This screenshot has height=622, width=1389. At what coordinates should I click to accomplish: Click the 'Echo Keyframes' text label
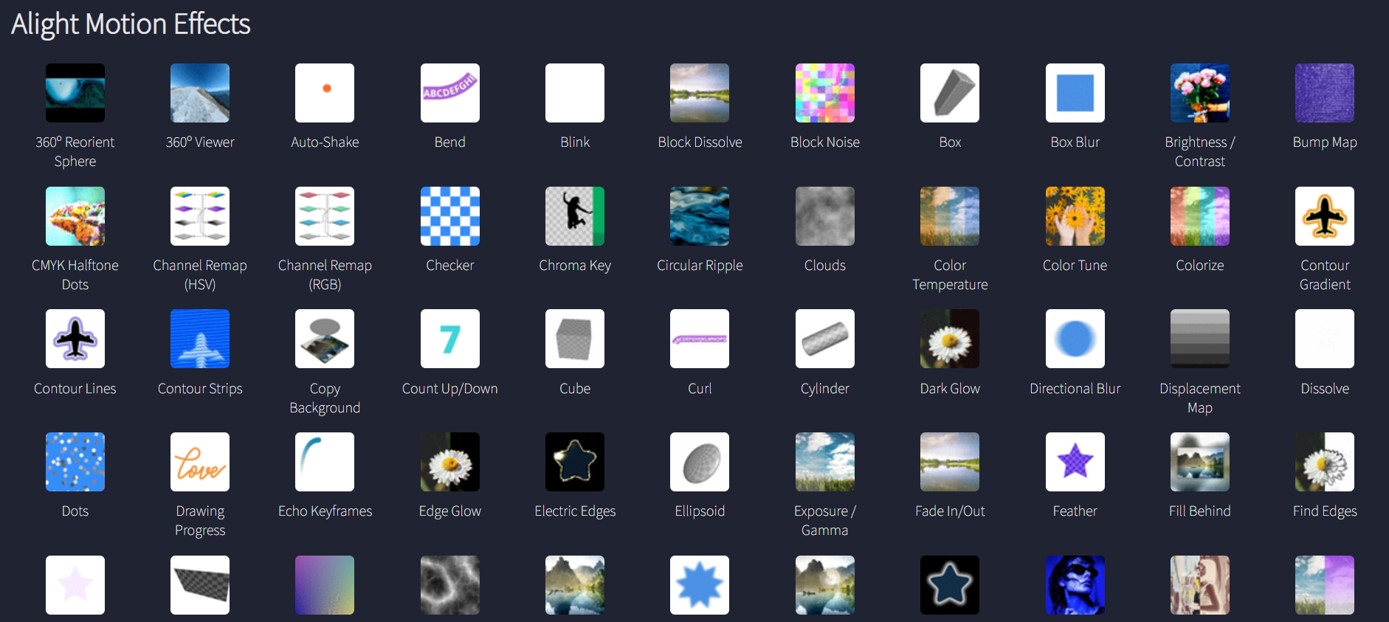(325, 511)
